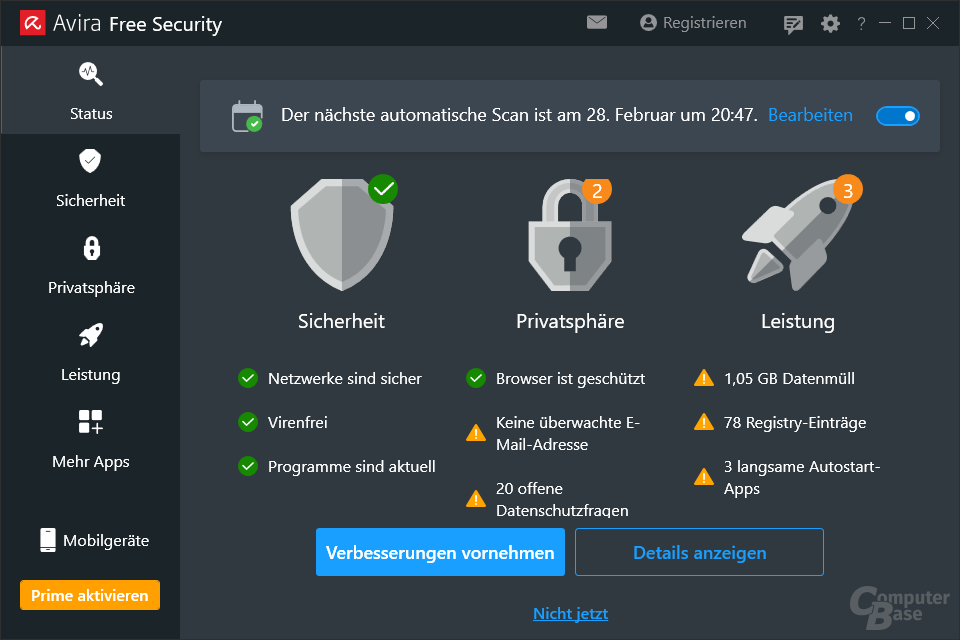Open the Sicherheit sidebar section
The width and height of the screenshot is (960, 640).
pos(91,177)
